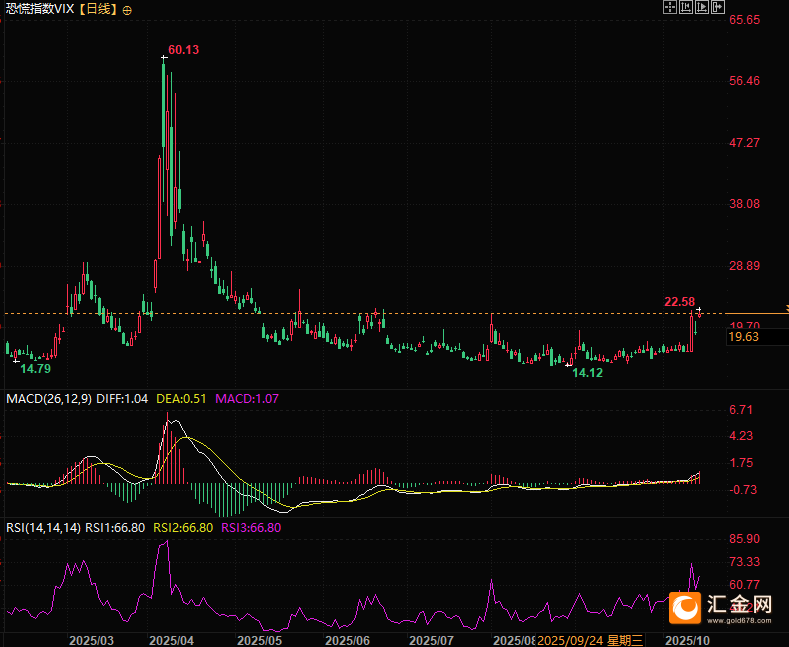This screenshot has height=647, width=789.
Task: Click the highlighted 2025/09/24 星期三 date
Action: coord(590,640)
